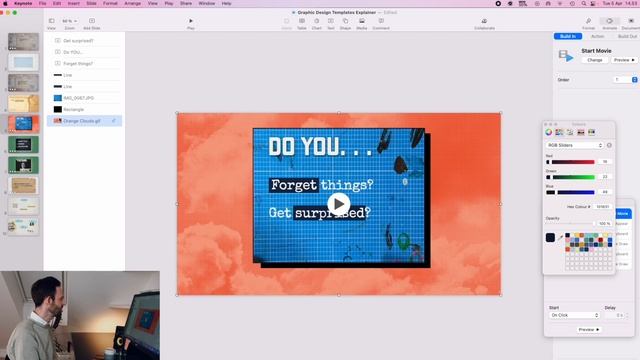Click the menu bar date and time
The width and height of the screenshot is (640, 360).
pos(621,3)
